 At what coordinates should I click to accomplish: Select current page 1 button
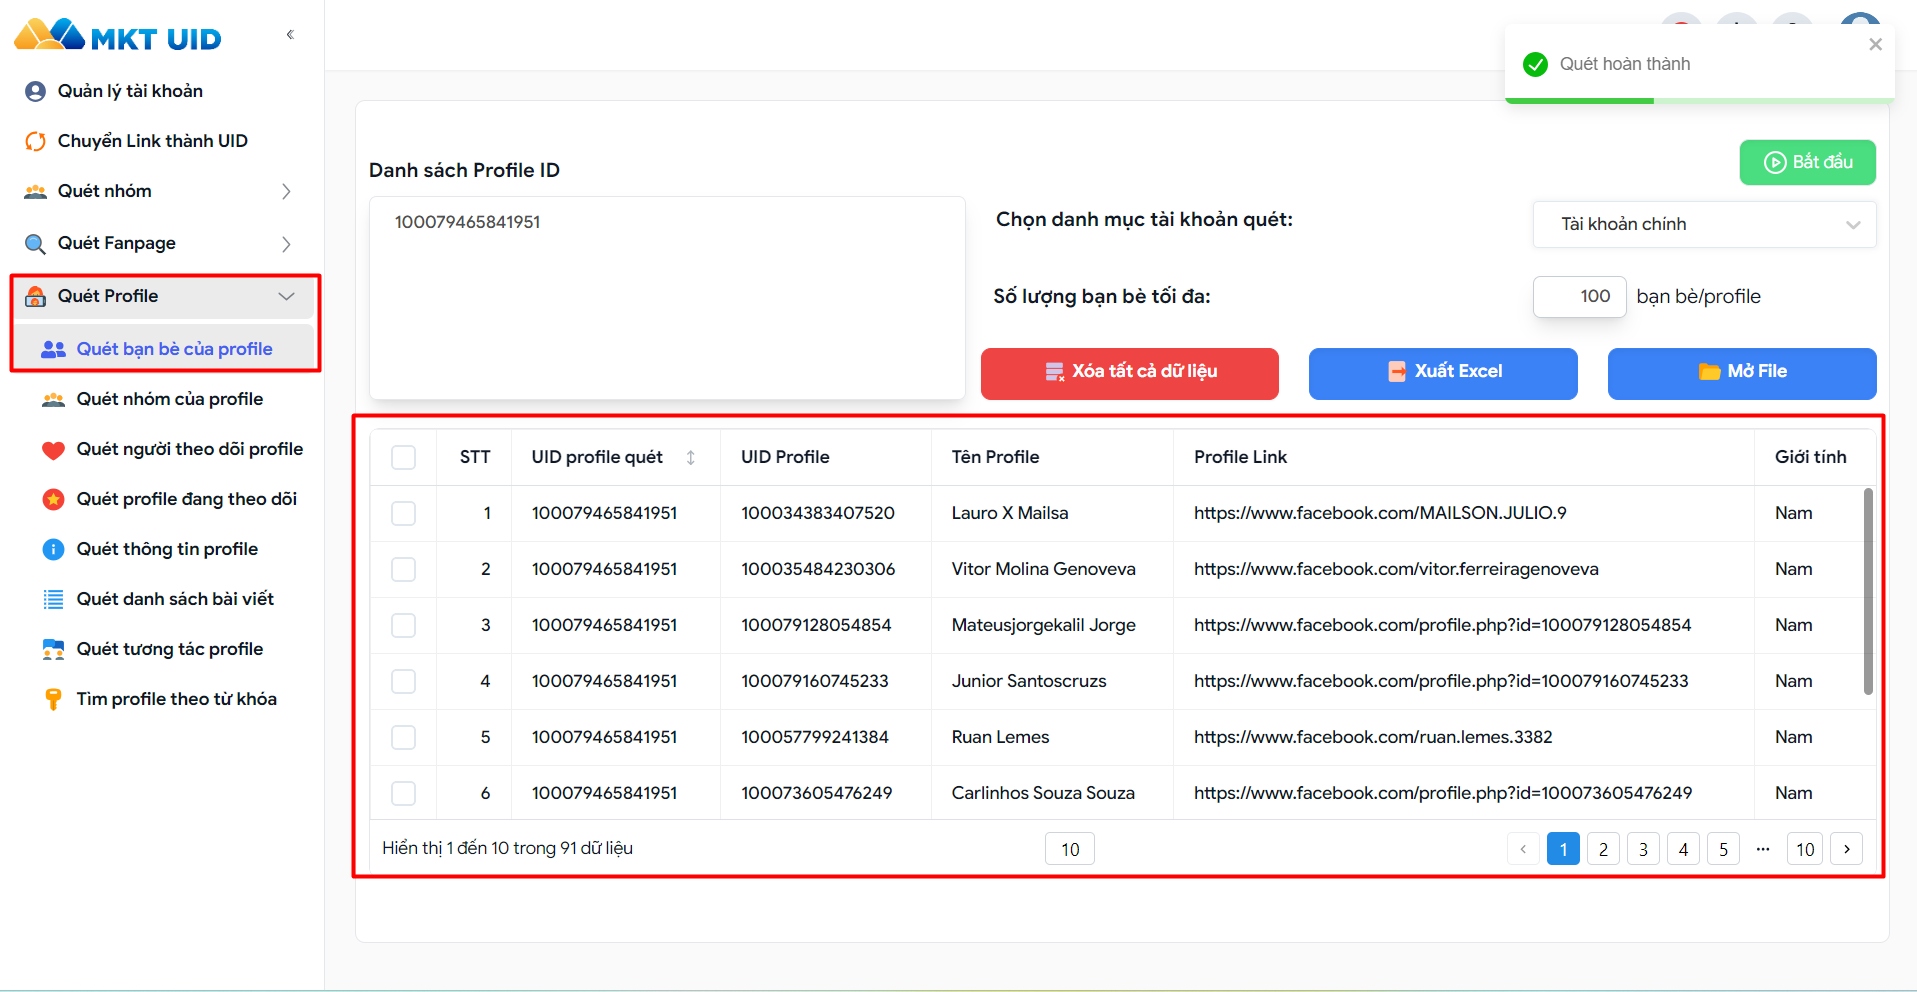tap(1563, 849)
